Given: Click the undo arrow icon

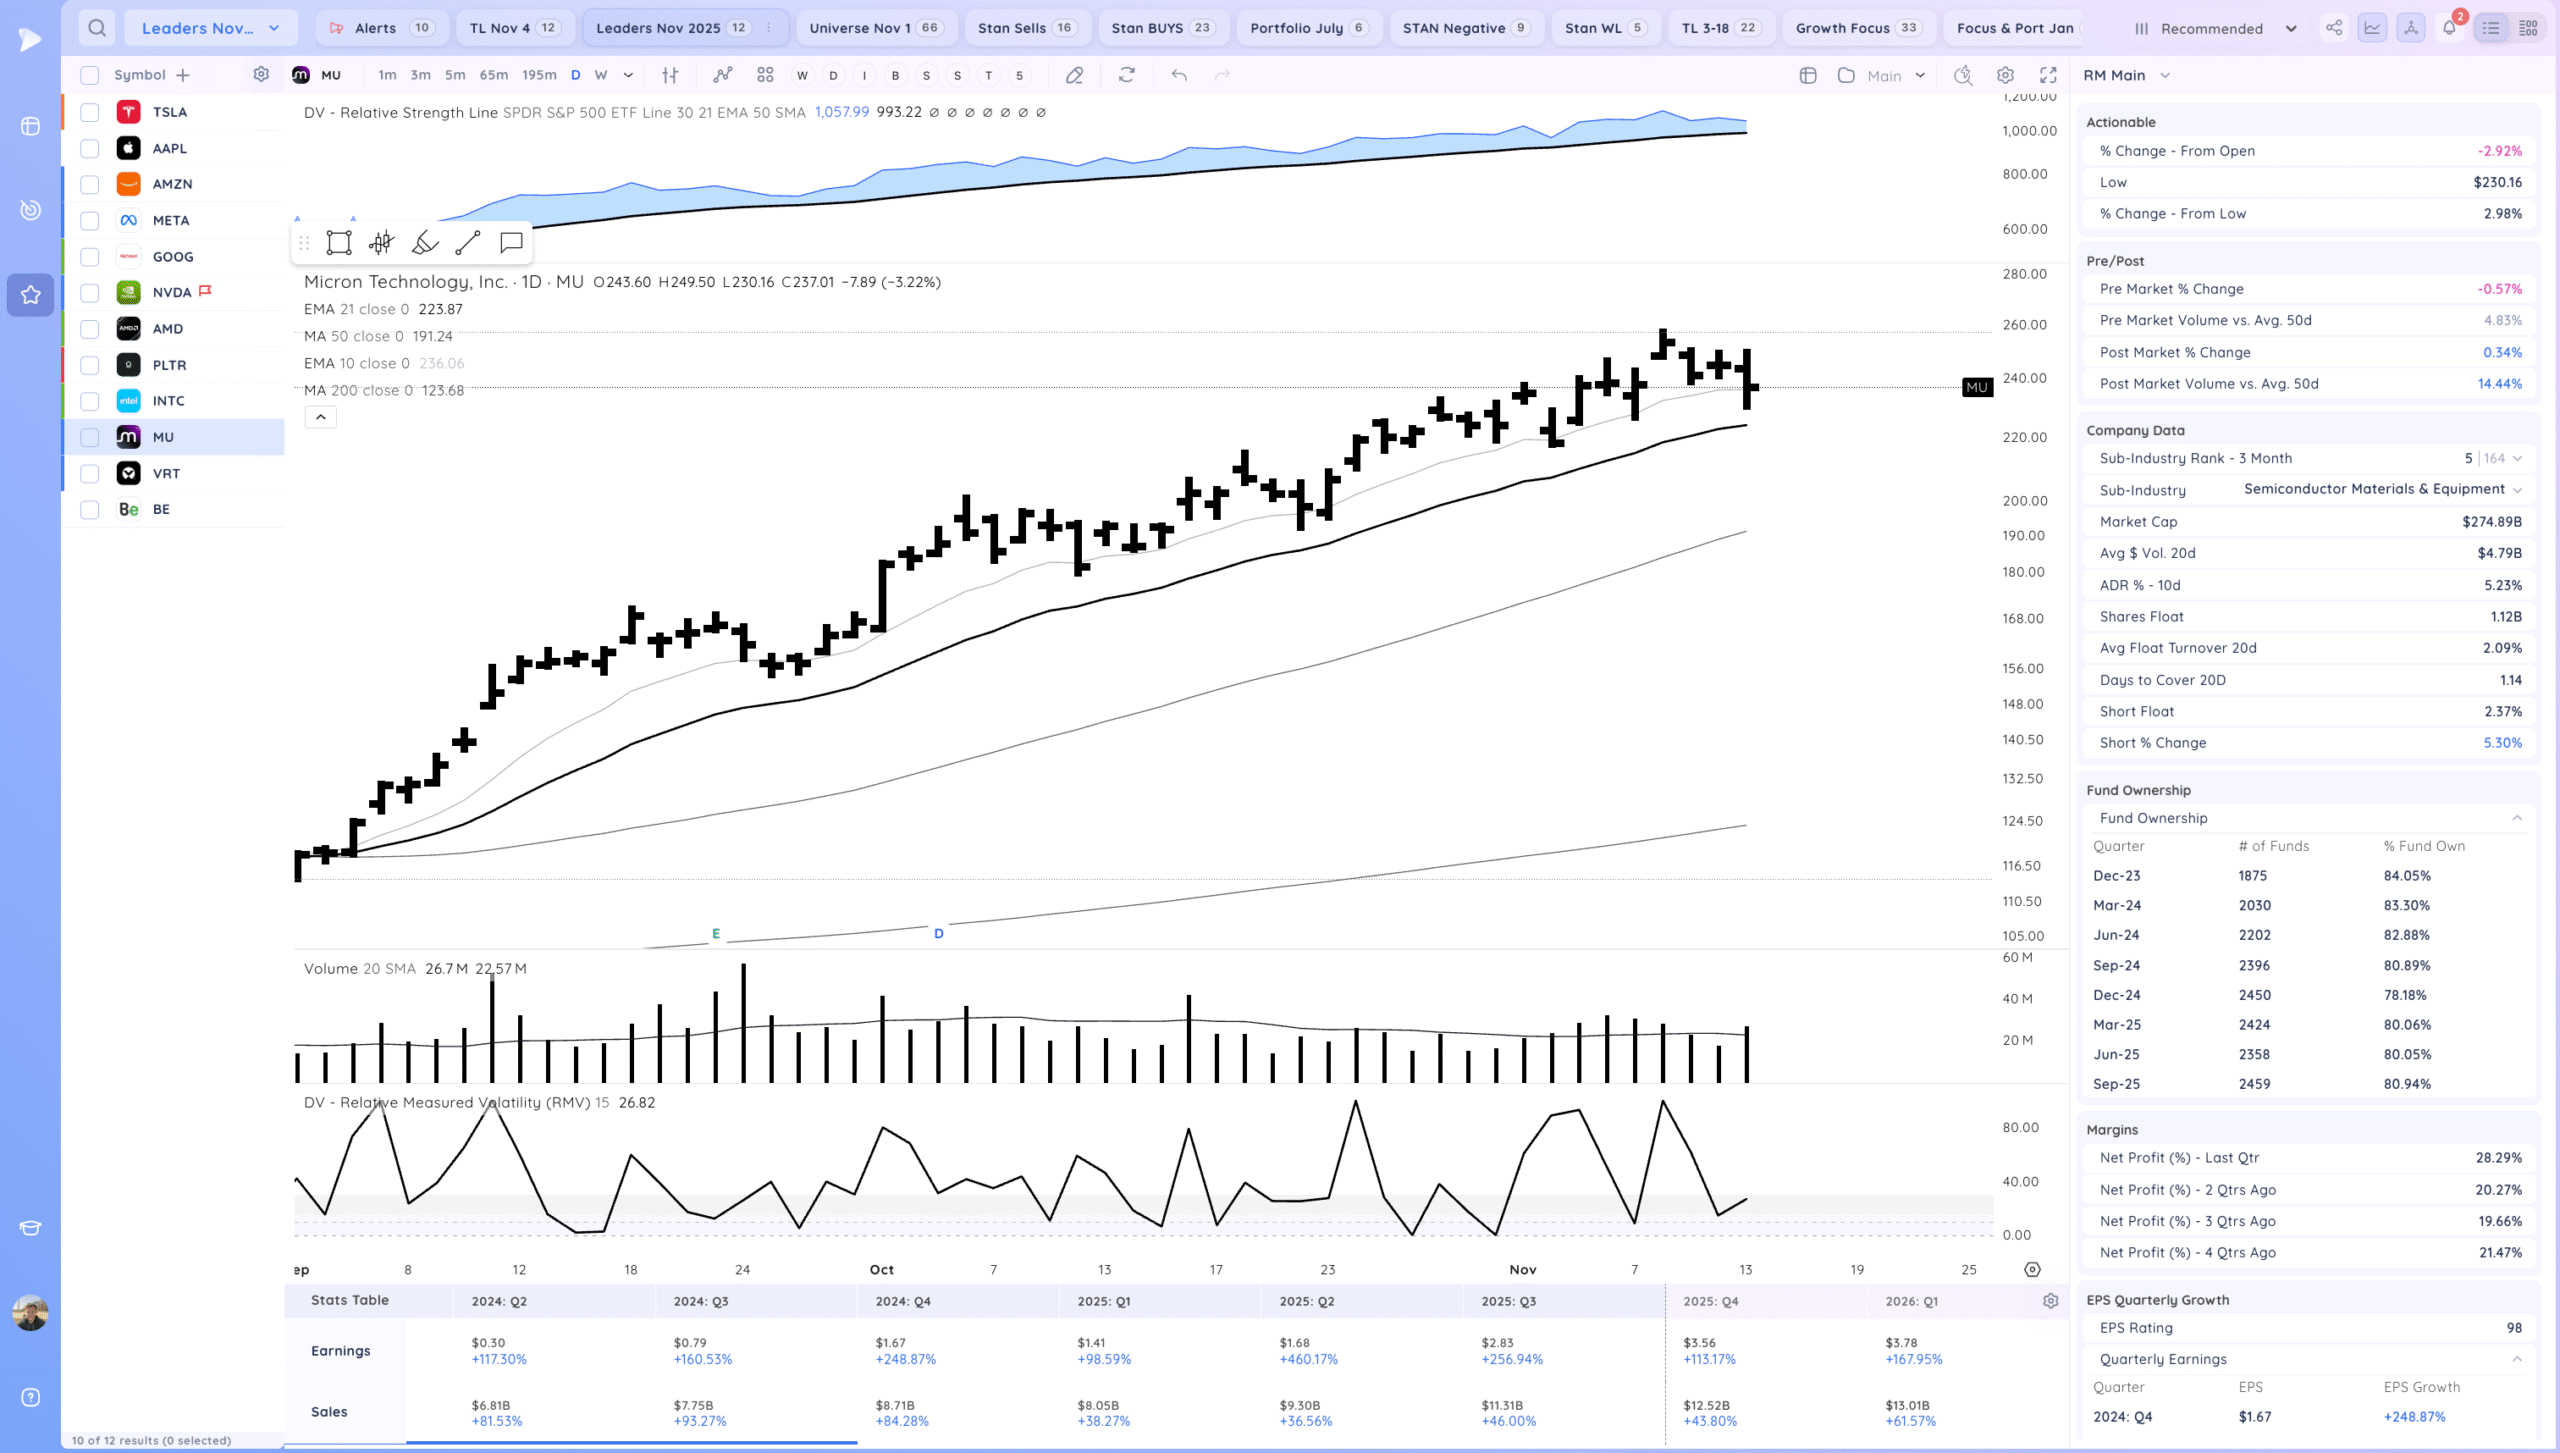Looking at the screenshot, I should (x=1179, y=75).
